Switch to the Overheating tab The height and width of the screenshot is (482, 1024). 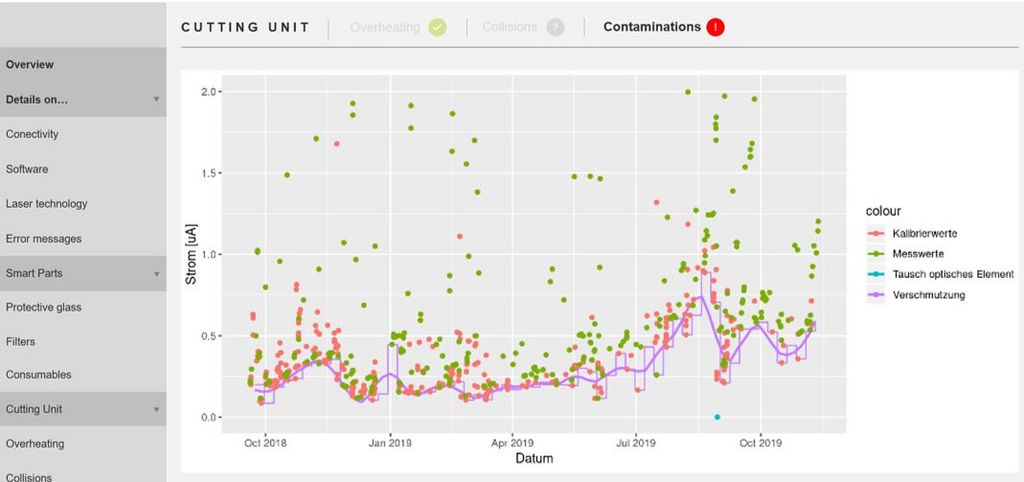pyautogui.click(x=385, y=27)
